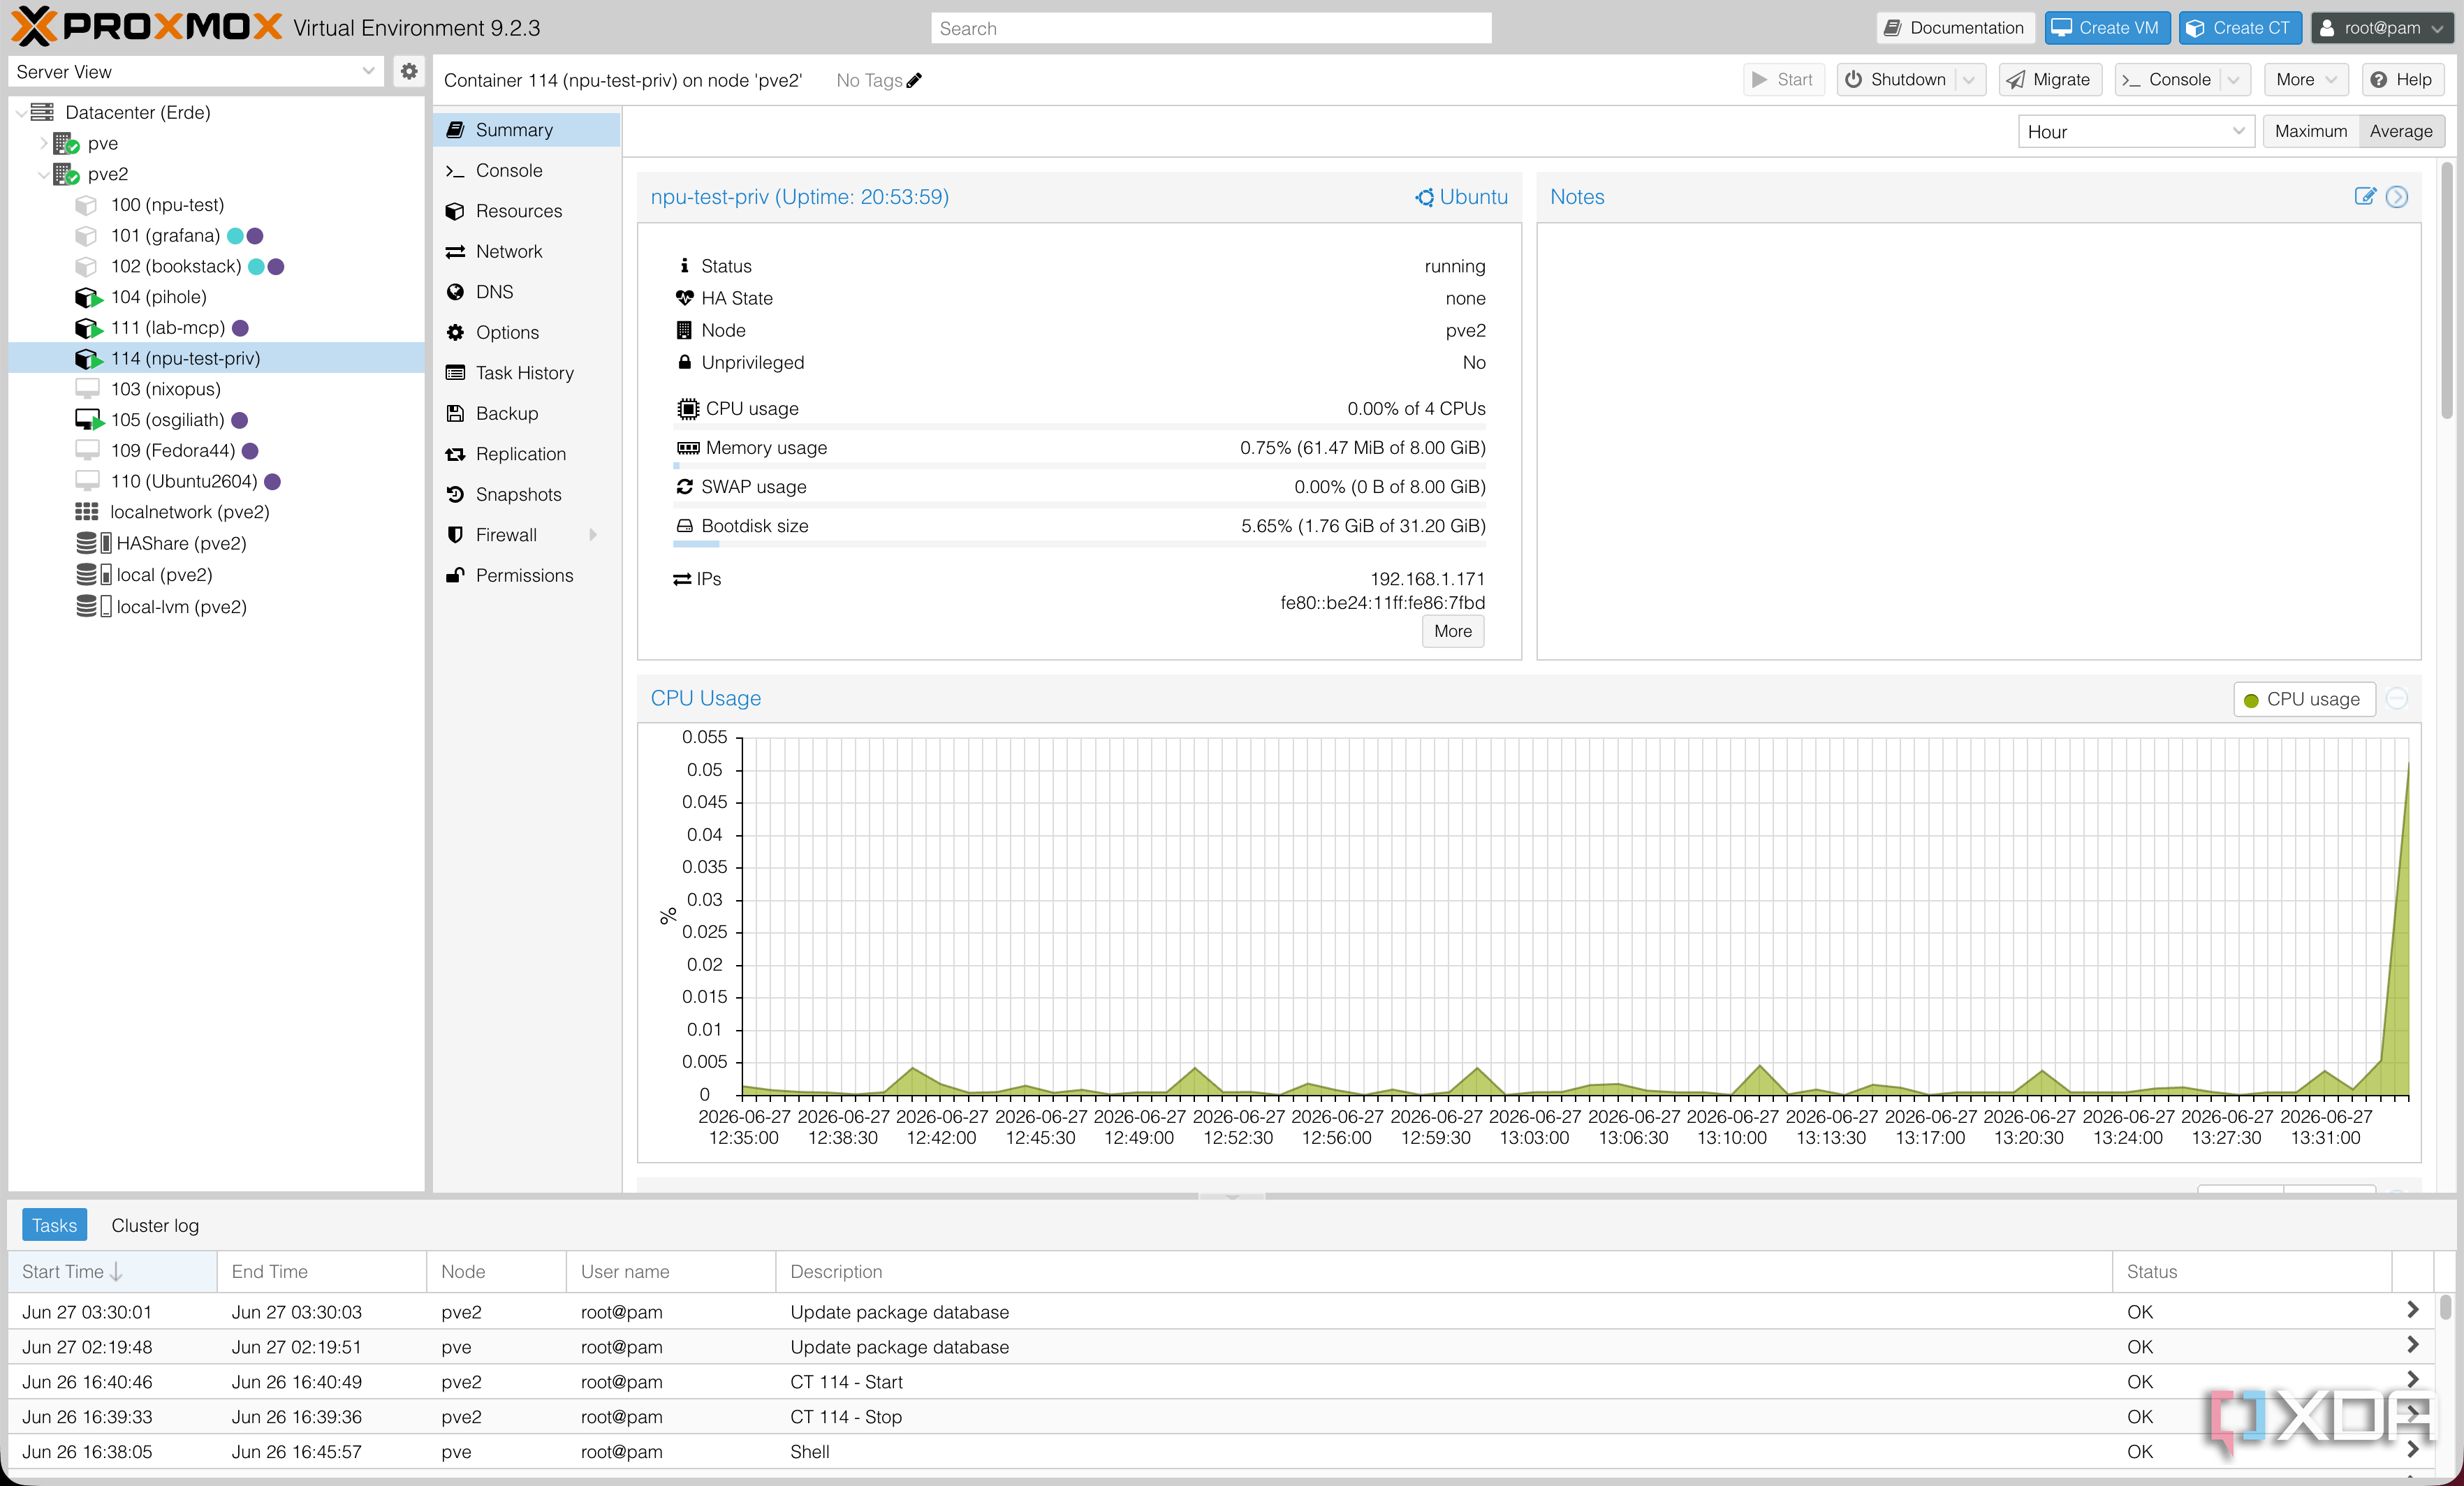Open local-lvm (pve2) storage

click(x=181, y=606)
